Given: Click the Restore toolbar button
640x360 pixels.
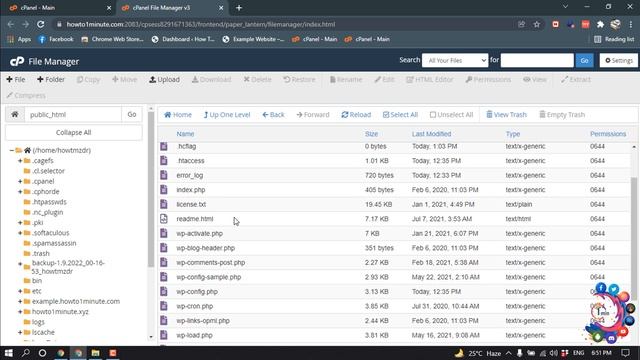Looking at the screenshot, I should 299,80.
